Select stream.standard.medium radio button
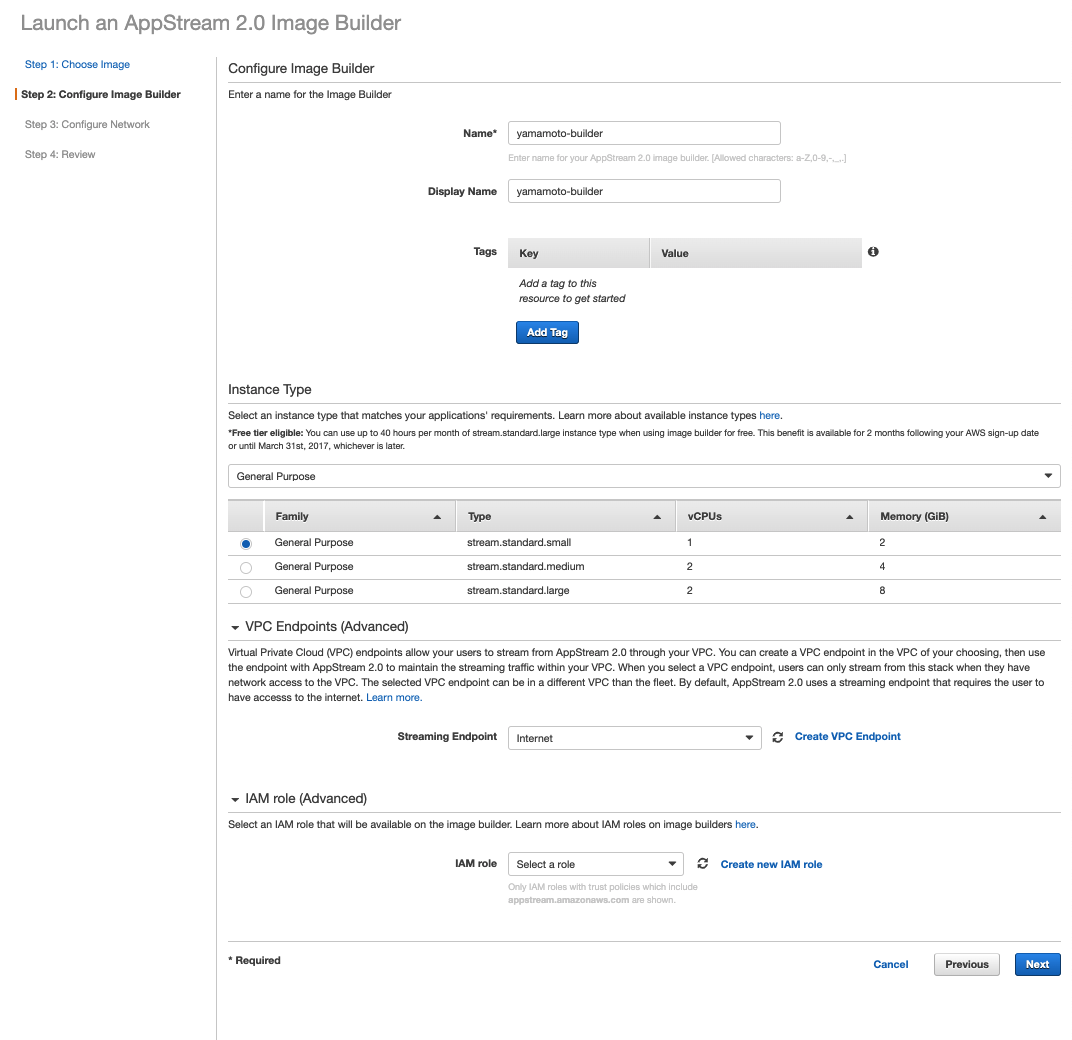1072x1040 pixels. pyautogui.click(x=246, y=568)
